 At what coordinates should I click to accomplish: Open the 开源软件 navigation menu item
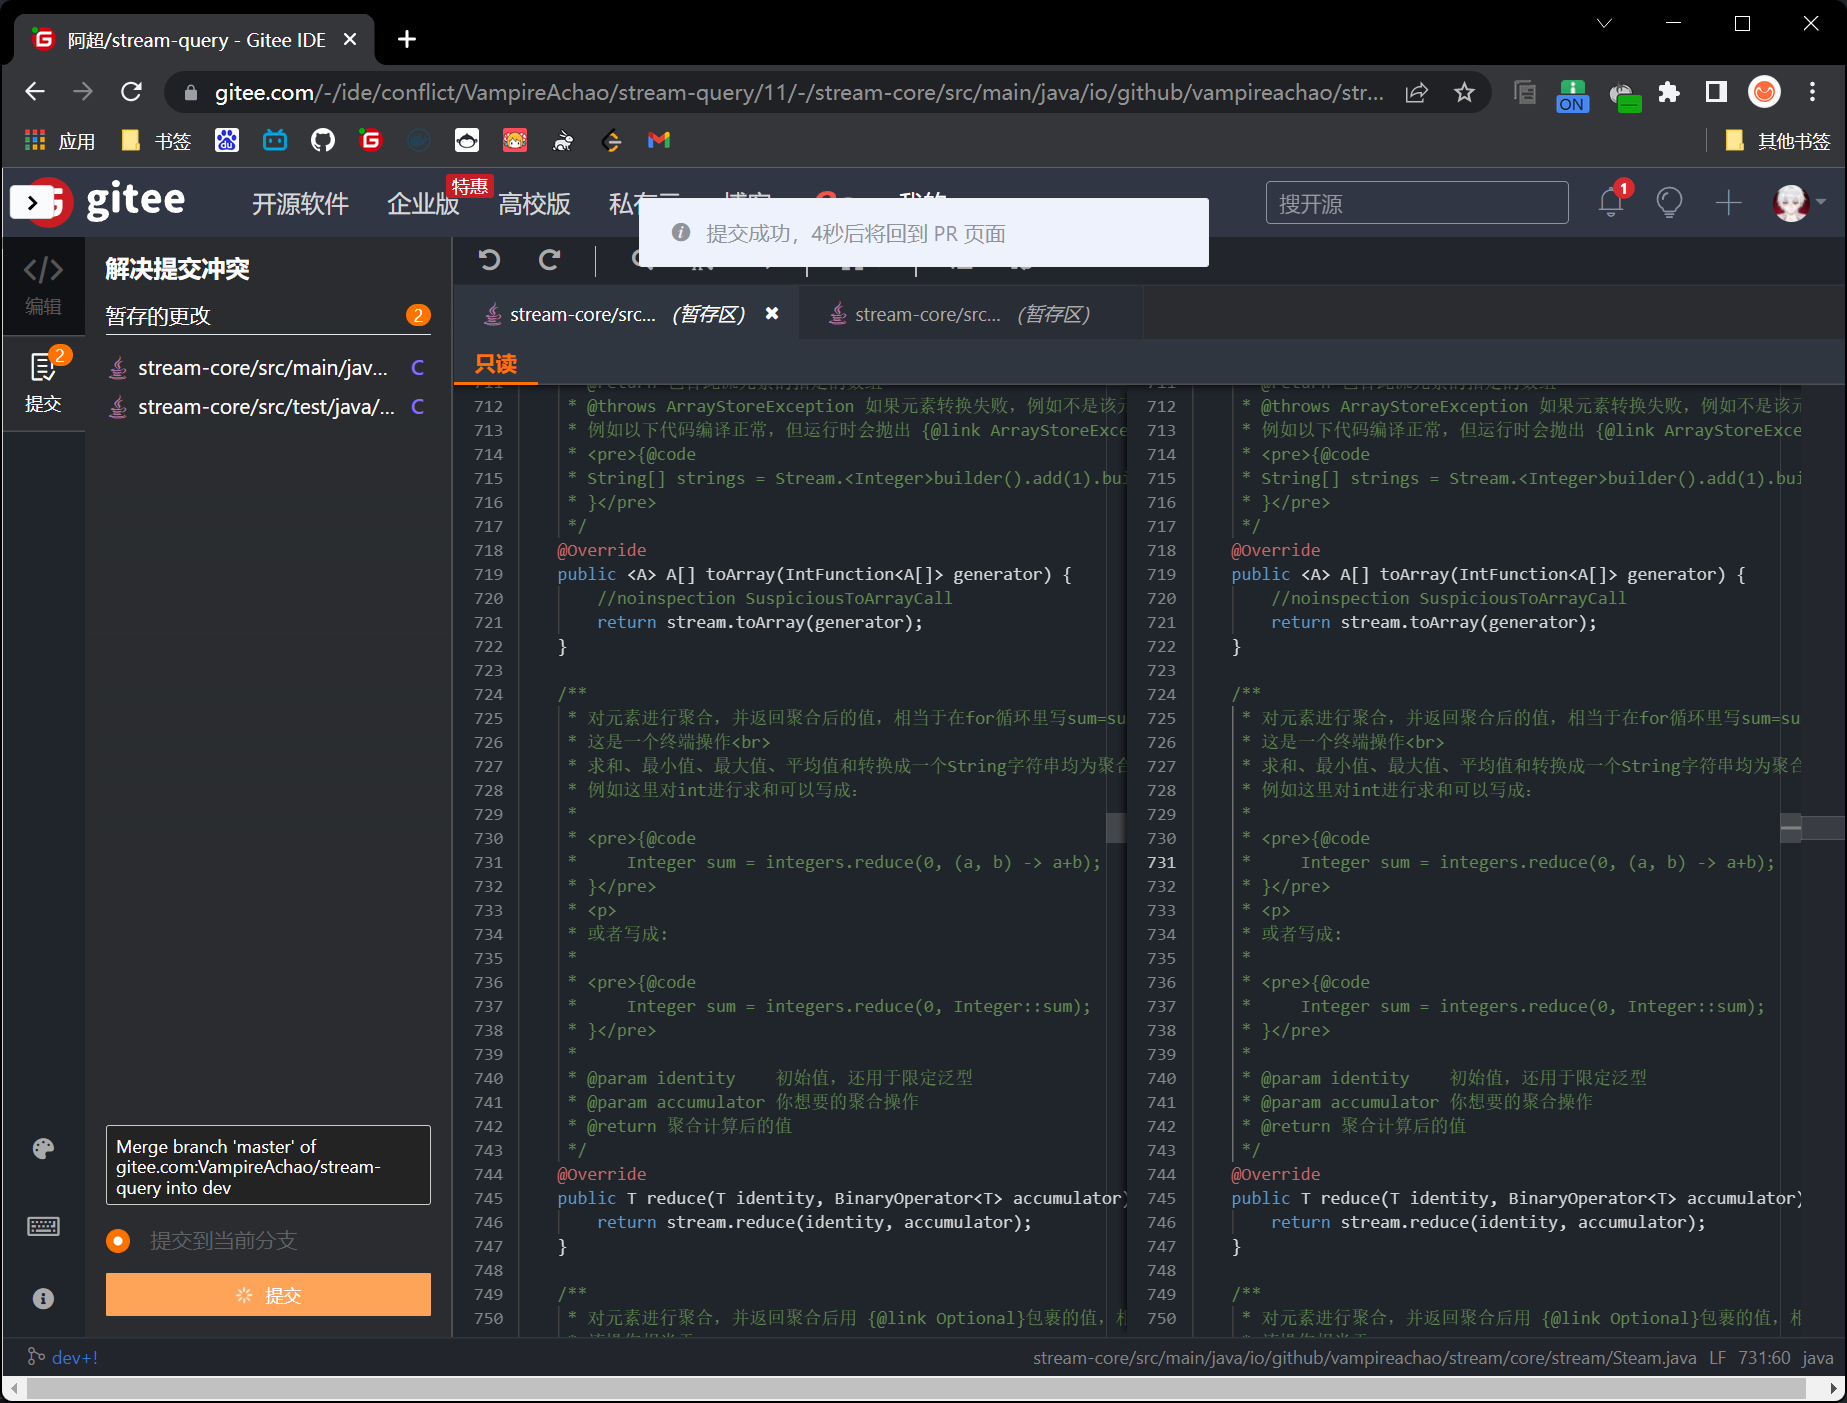click(x=300, y=204)
